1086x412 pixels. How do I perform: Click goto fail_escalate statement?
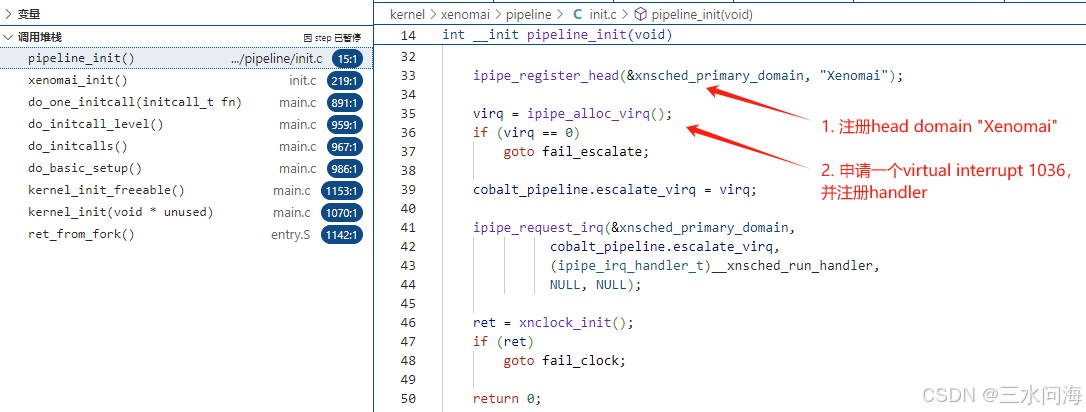[576, 152]
